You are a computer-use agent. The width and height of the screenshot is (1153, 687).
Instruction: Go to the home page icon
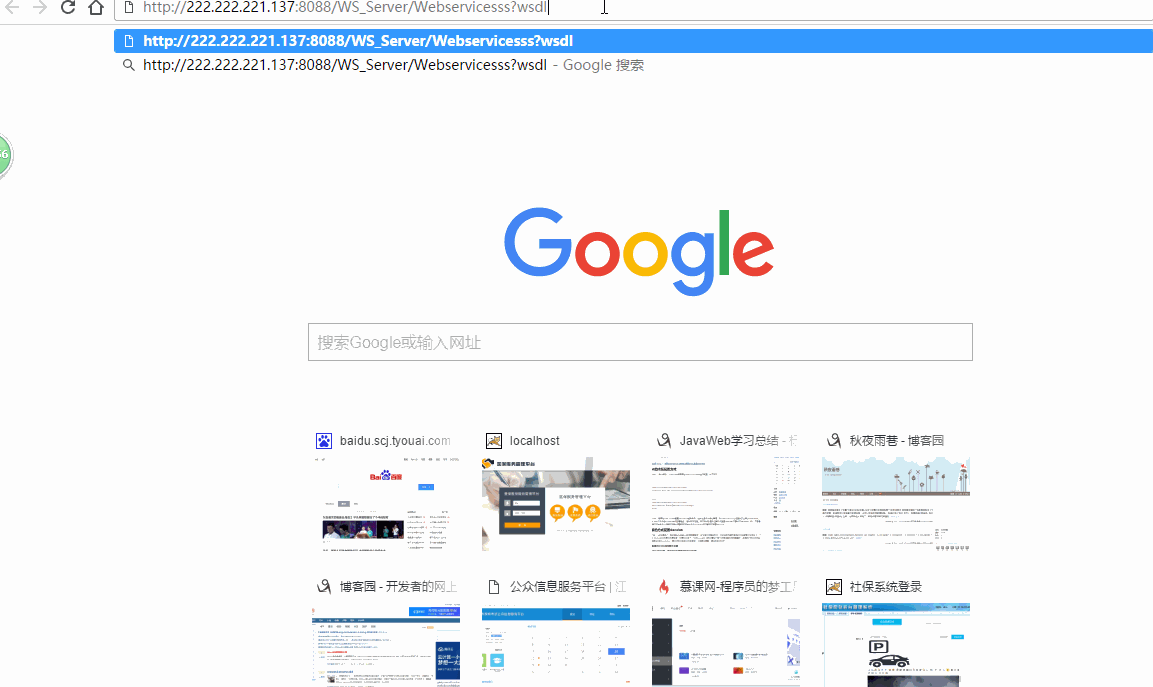pos(96,7)
